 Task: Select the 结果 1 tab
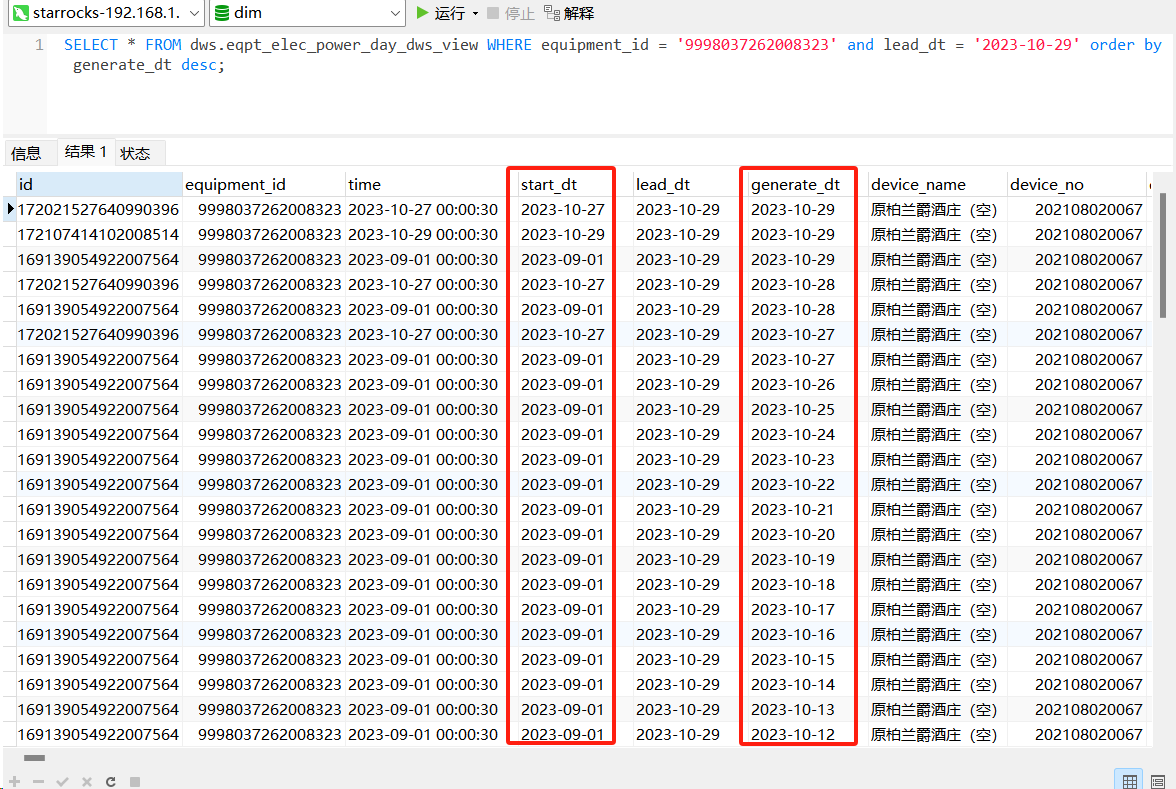tap(85, 152)
